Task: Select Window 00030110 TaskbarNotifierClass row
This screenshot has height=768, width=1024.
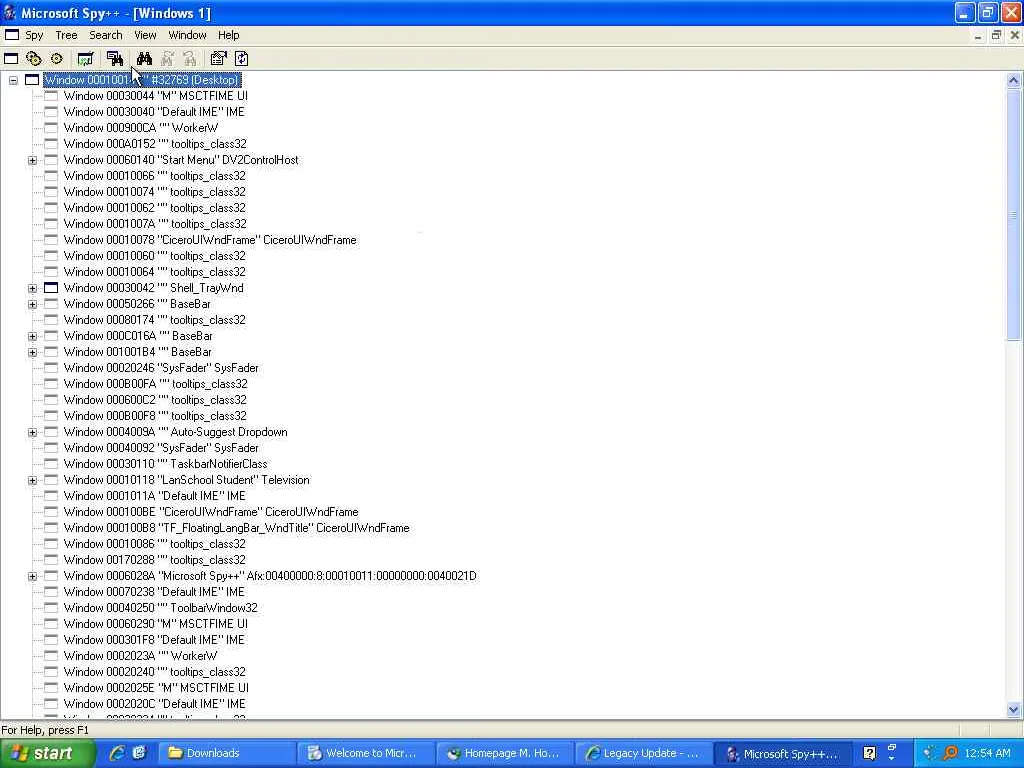Action: click(166, 464)
